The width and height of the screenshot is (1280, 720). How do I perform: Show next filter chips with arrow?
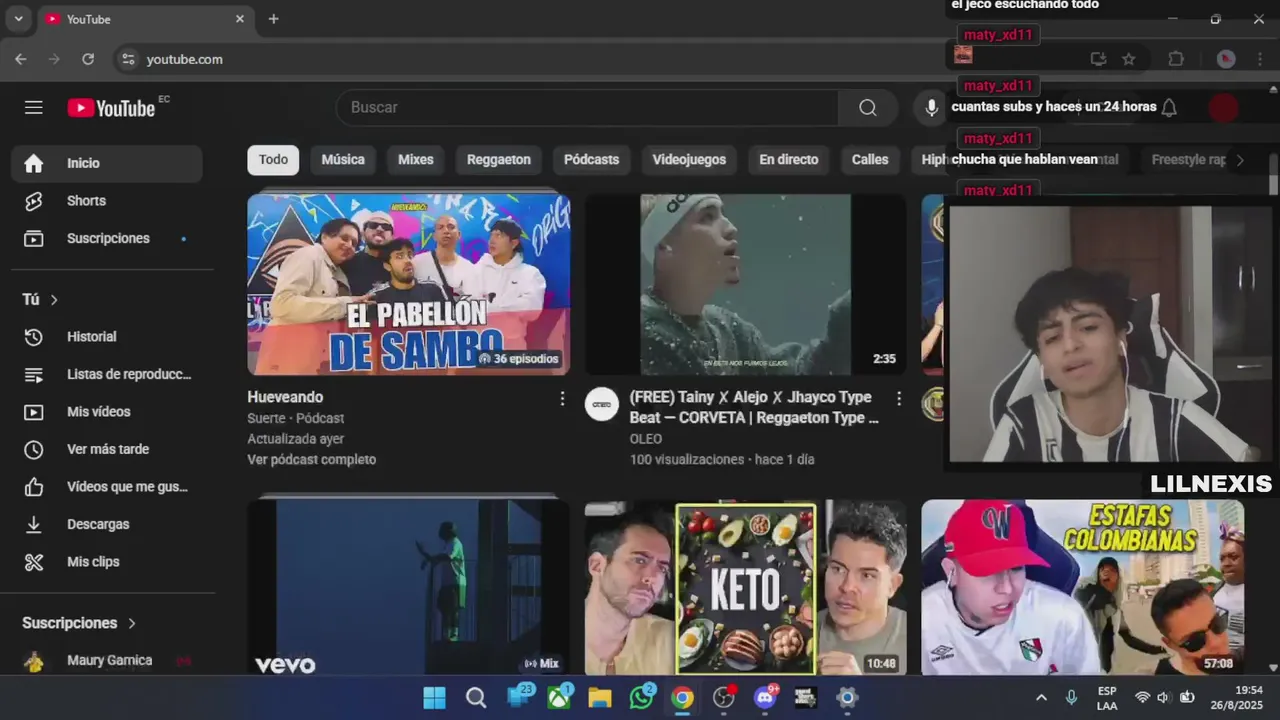(1240, 160)
